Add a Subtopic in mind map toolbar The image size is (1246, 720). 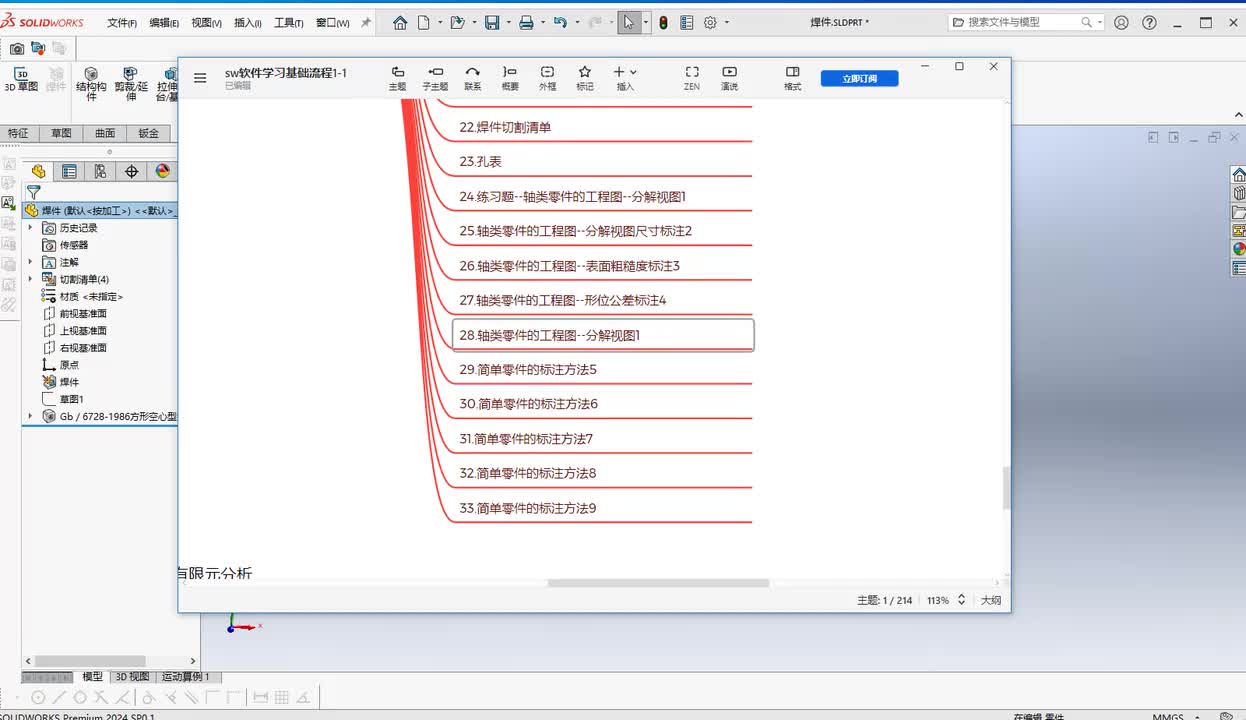[435, 78]
